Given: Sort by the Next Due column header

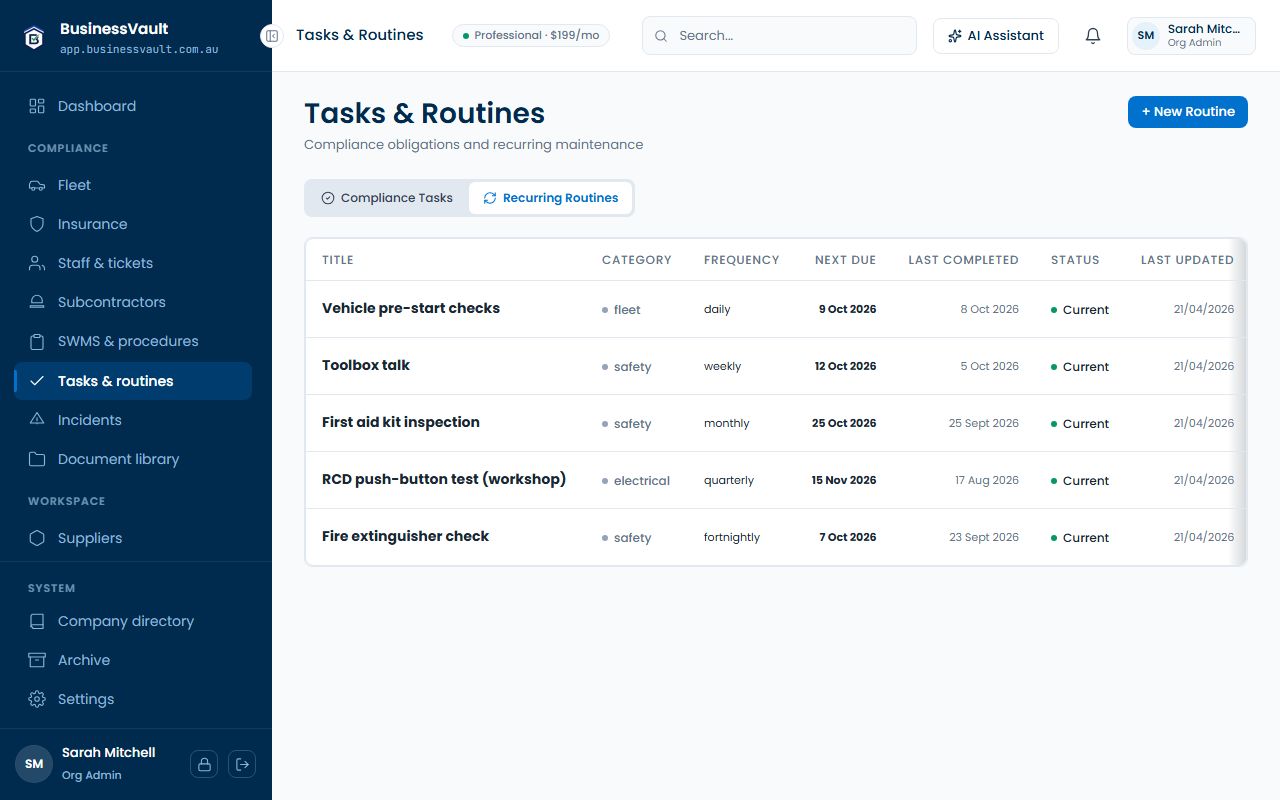Looking at the screenshot, I should [x=845, y=260].
